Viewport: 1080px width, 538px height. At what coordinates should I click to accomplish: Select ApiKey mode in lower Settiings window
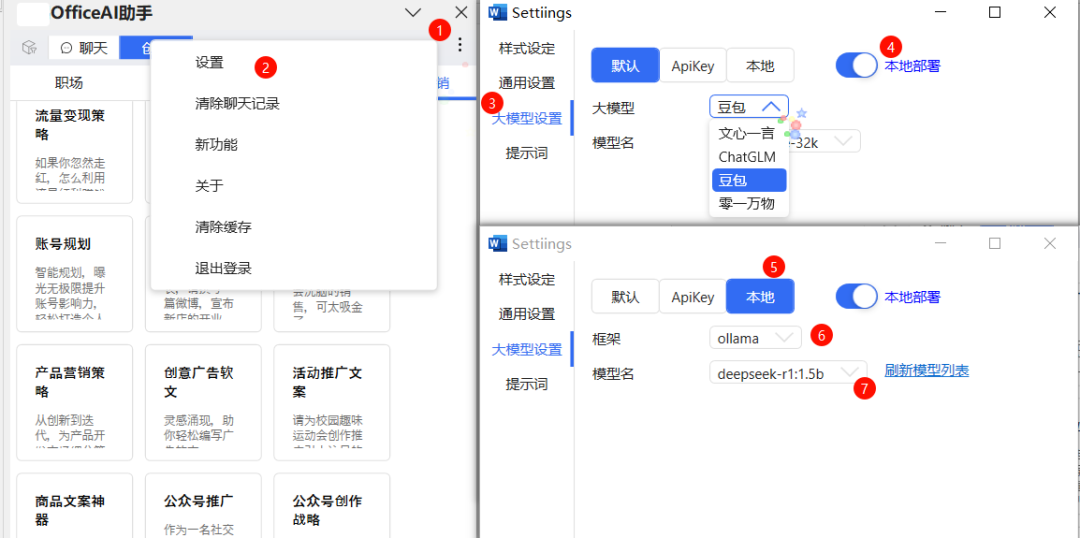click(x=693, y=297)
